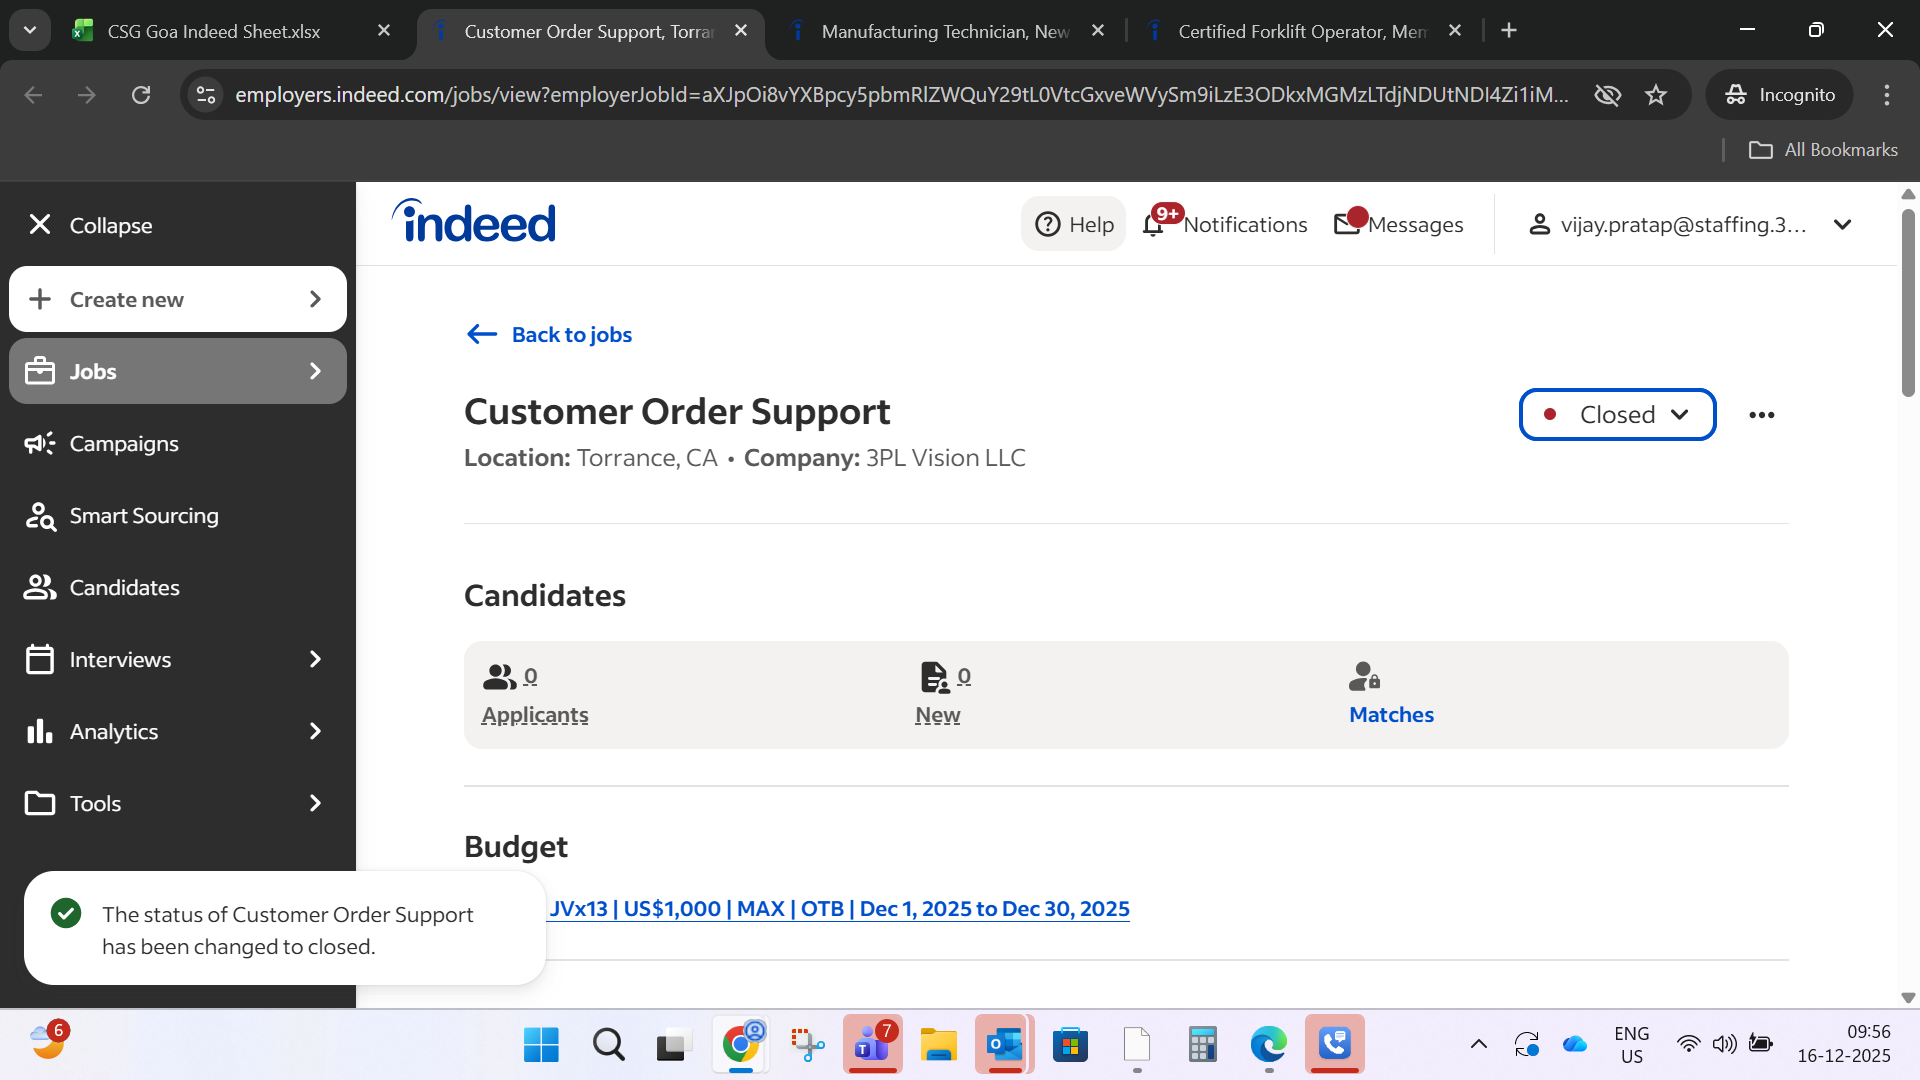Open Snipping Tool from taskbar
The height and width of the screenshot is (1080, 1920).
click(806, 1045)
